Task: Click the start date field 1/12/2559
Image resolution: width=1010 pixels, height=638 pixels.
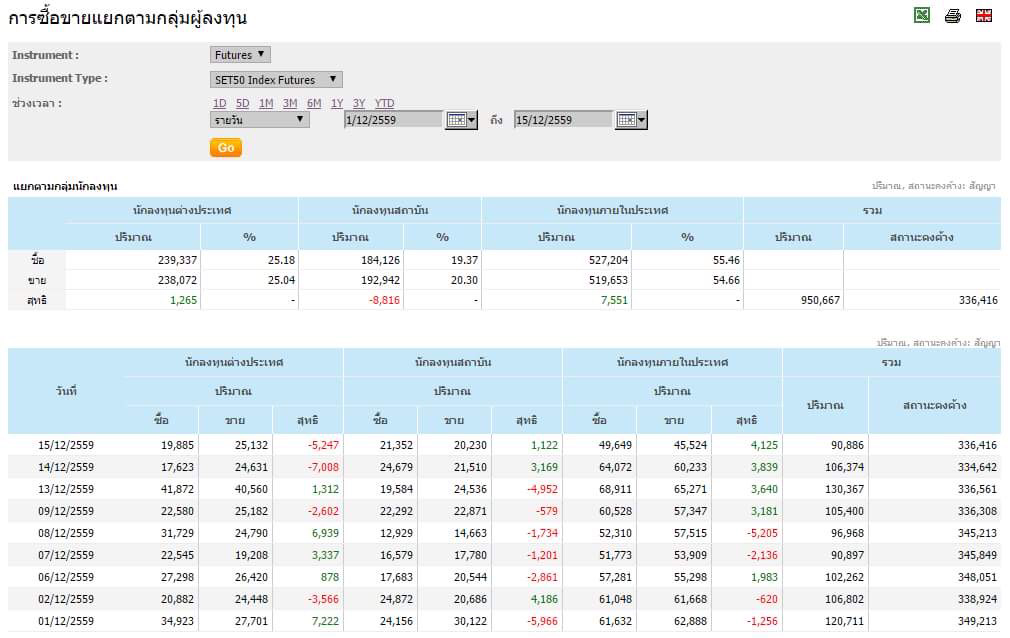Action: [x=393, y=120]
